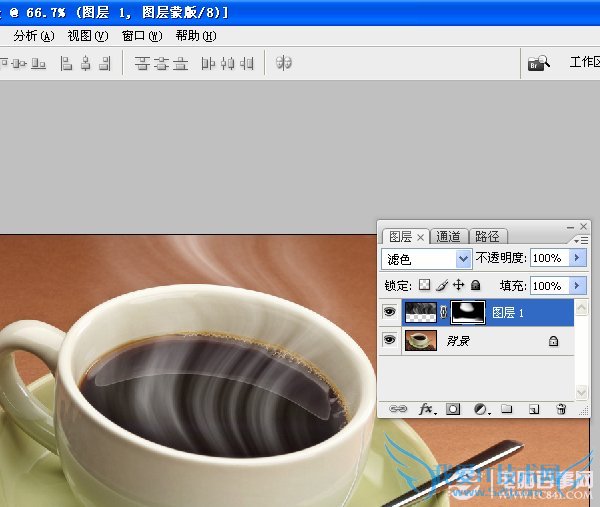Switch to the 路径 tab
This screenshot has width=600, height=507.
coord(487,237)
